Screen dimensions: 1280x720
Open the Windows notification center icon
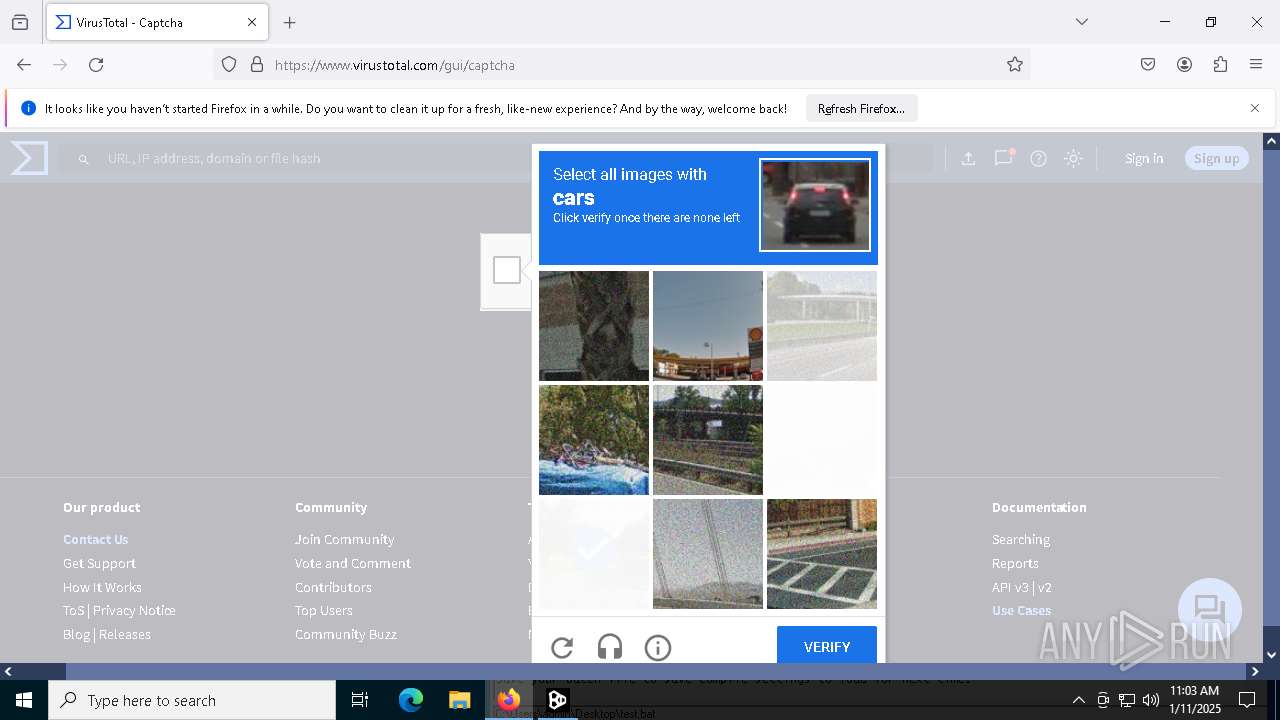(x=1247, y=700)
